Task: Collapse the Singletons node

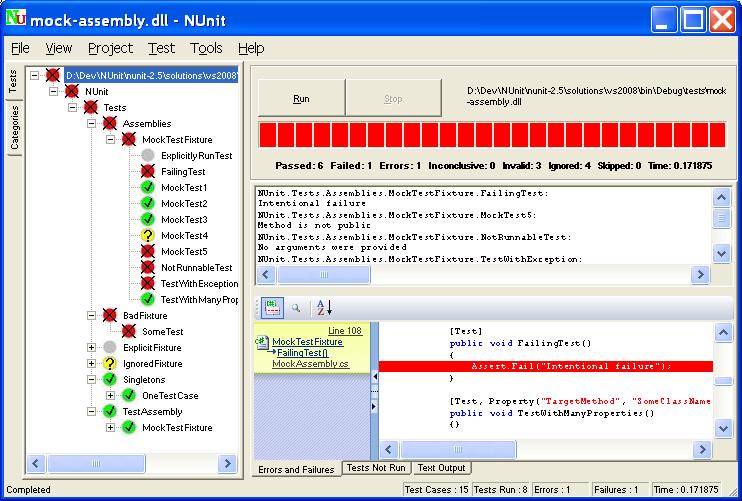Action: pos(91,379)
